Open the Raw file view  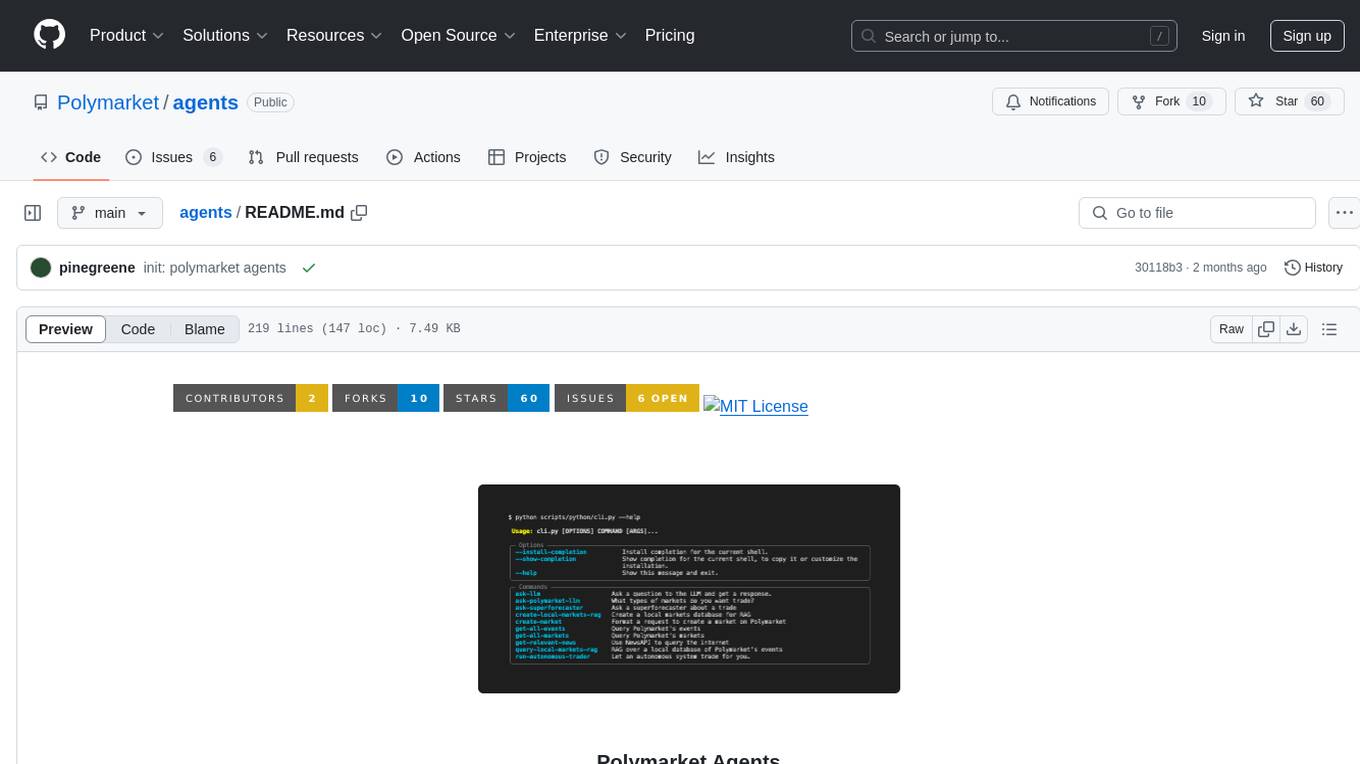1231,329
